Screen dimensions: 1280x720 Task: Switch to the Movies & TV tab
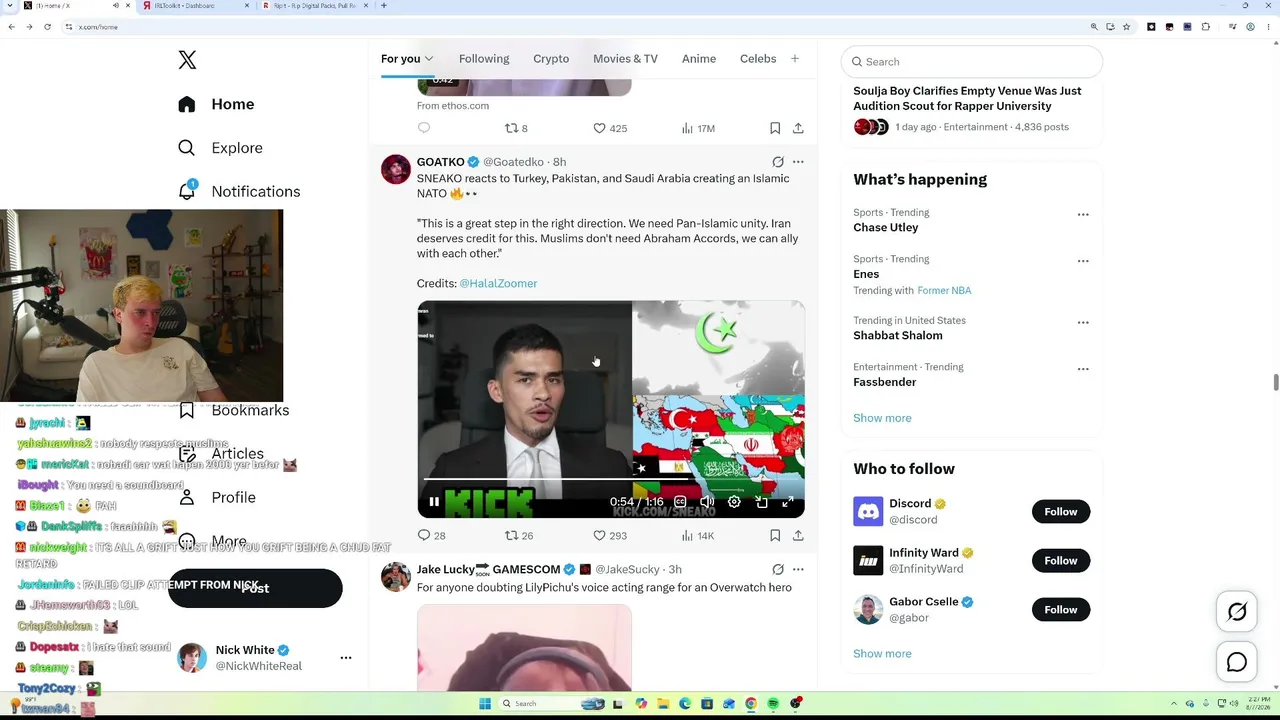click(625, 59)
